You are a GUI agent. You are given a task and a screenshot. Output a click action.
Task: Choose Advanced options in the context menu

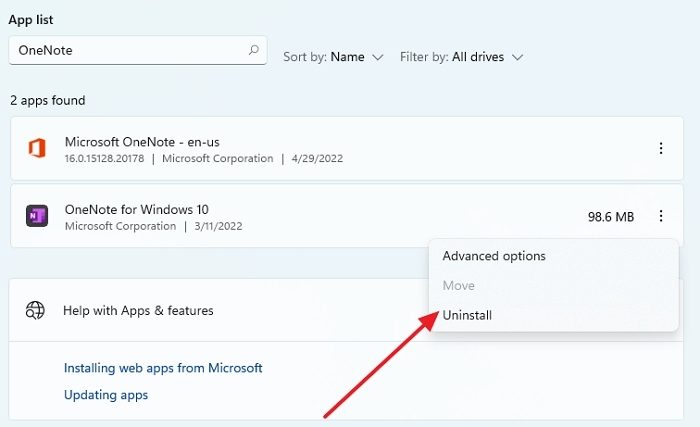tap(494, 256)
